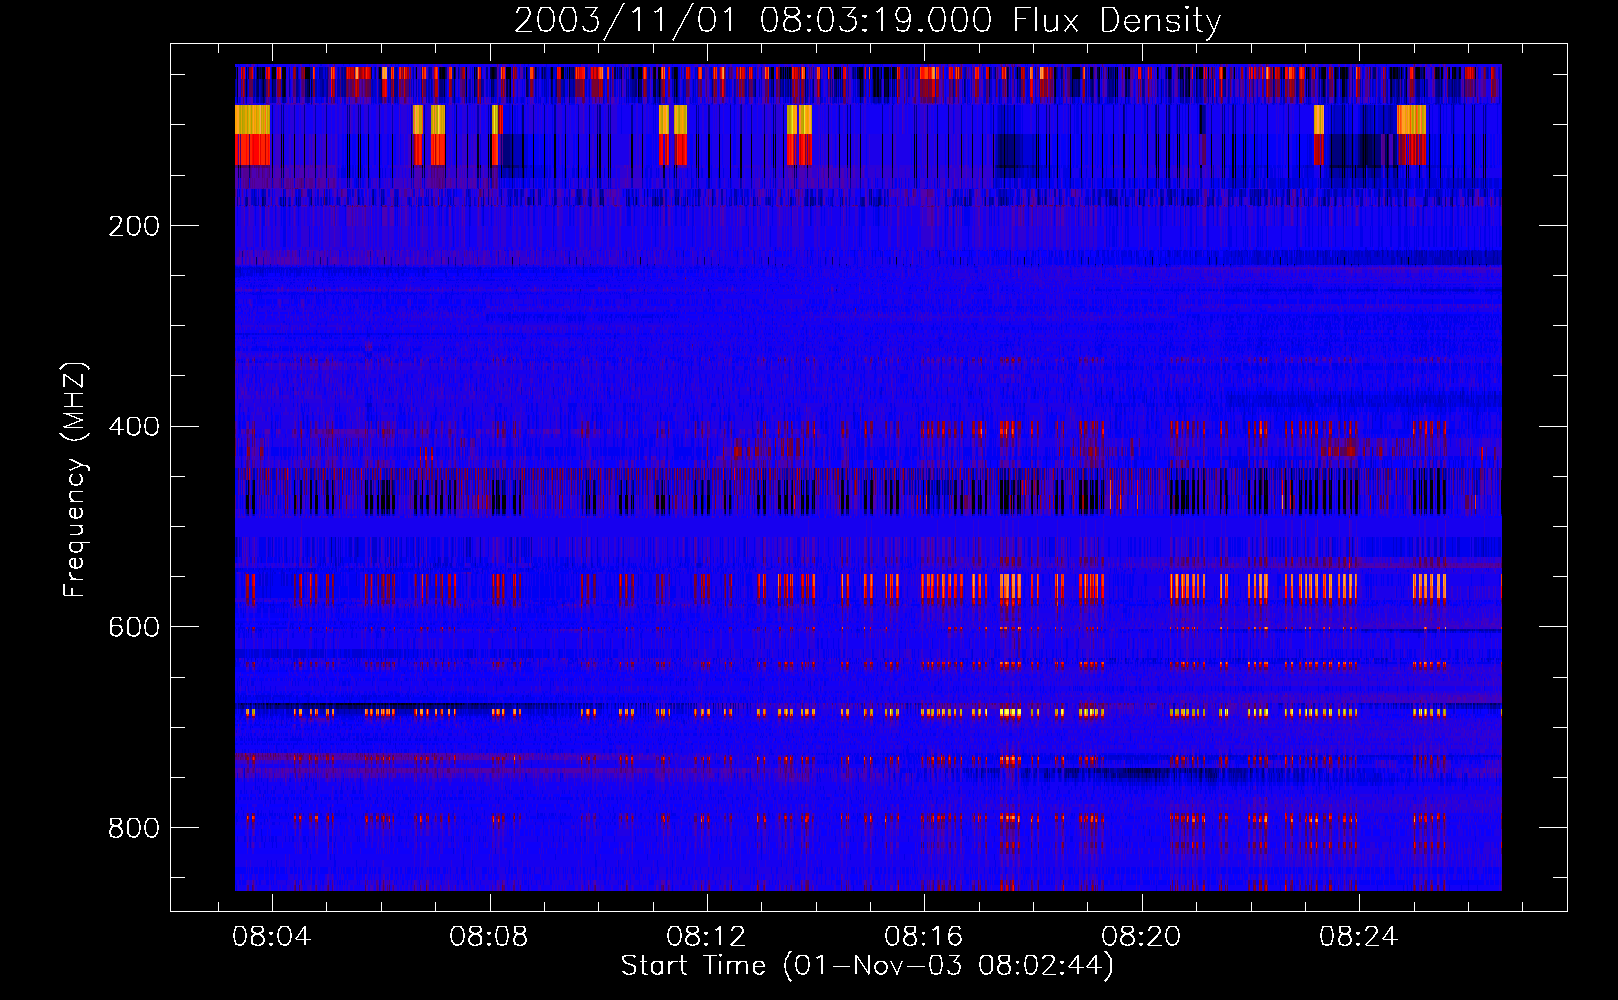Click the 08:16 time tick label

924,936
